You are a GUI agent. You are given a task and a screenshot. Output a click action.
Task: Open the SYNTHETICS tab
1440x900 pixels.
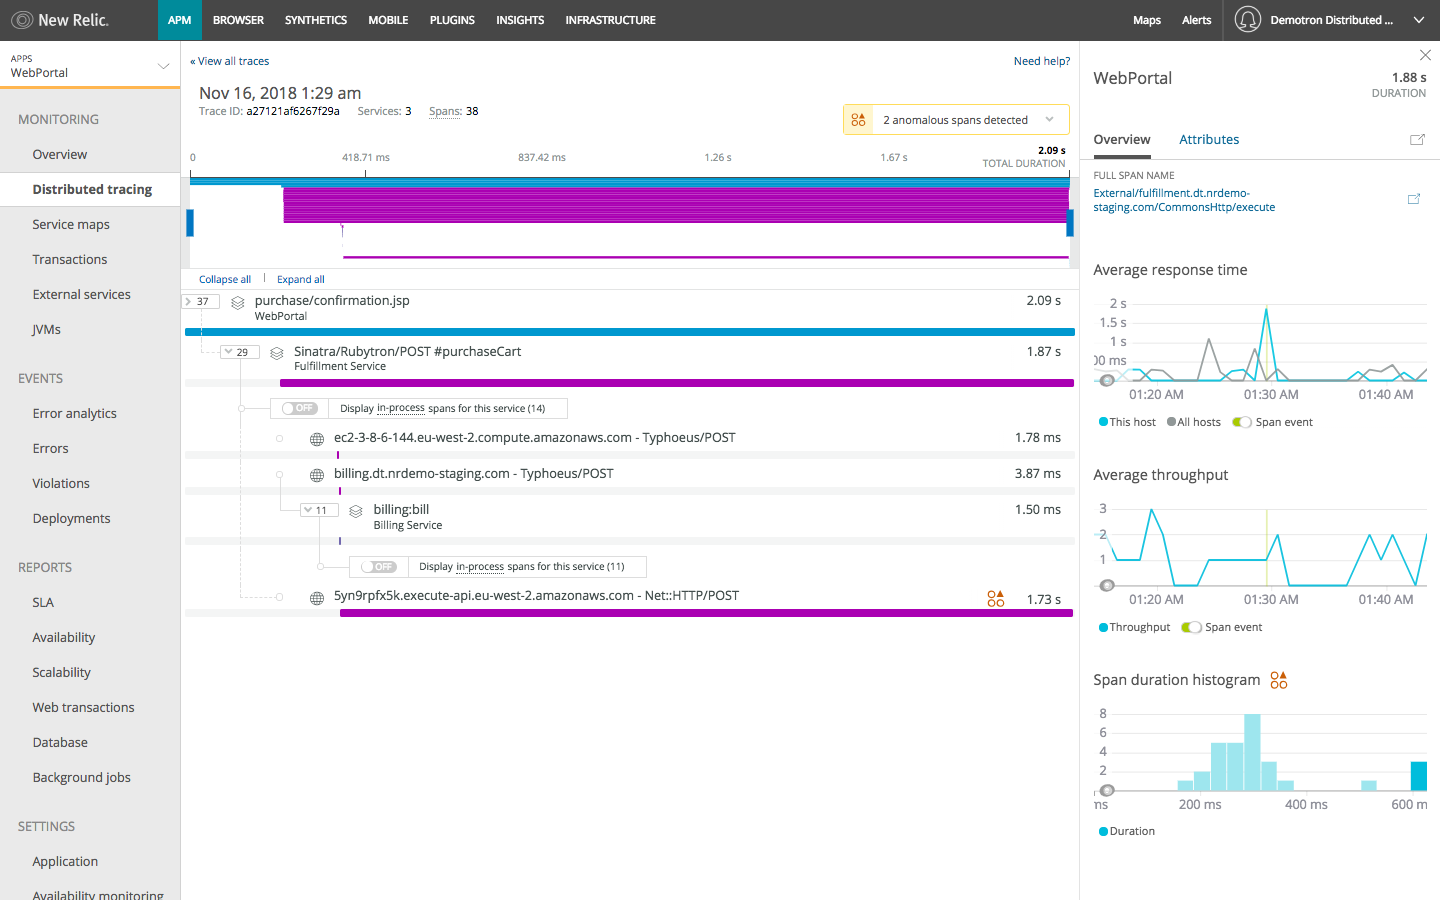(x=316, y=20)
